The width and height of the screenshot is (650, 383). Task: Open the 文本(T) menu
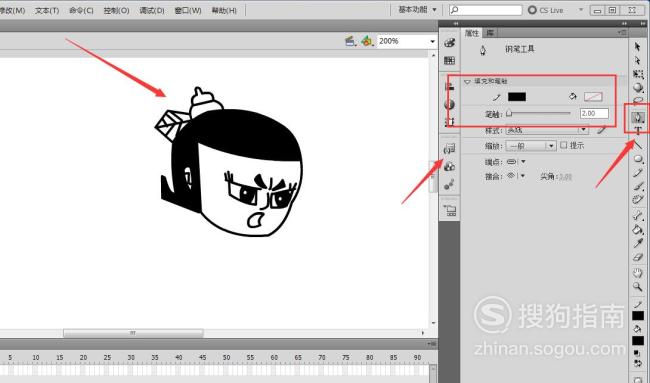[47, 10]
